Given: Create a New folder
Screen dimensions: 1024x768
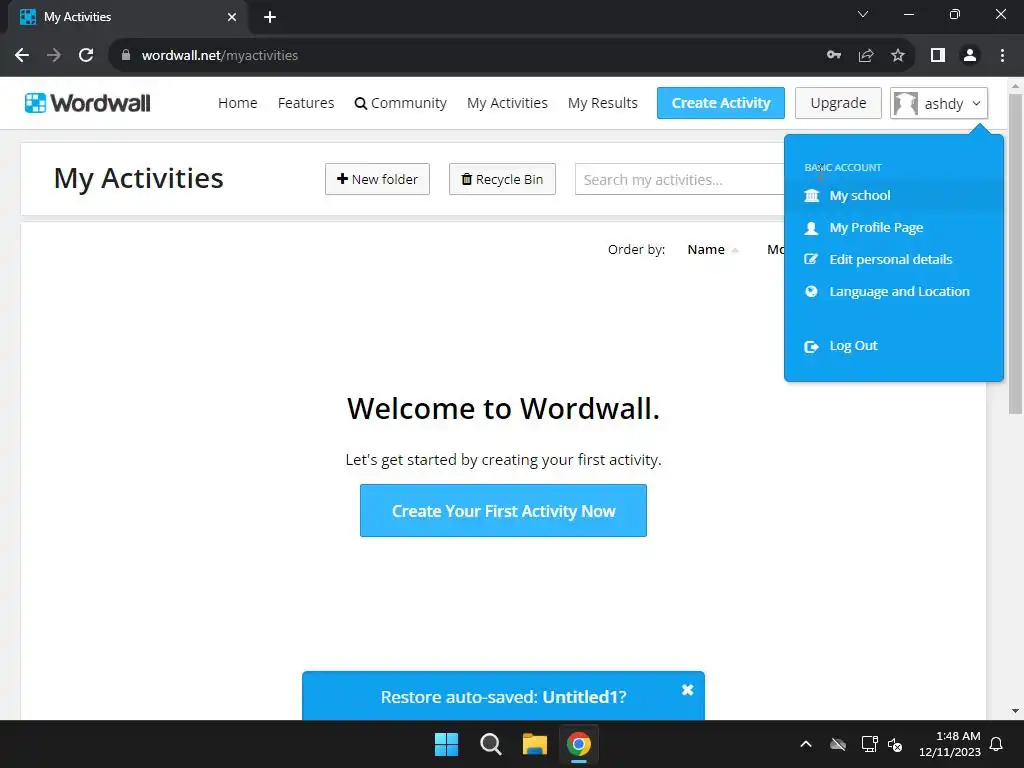Looking at the screenshot, I should point(377,179).
